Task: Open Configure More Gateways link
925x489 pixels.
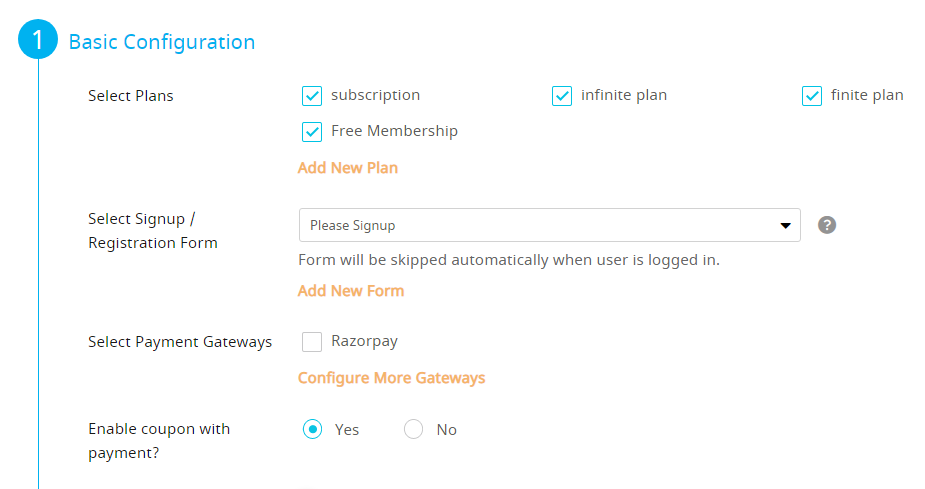Action: coord(391,378)
